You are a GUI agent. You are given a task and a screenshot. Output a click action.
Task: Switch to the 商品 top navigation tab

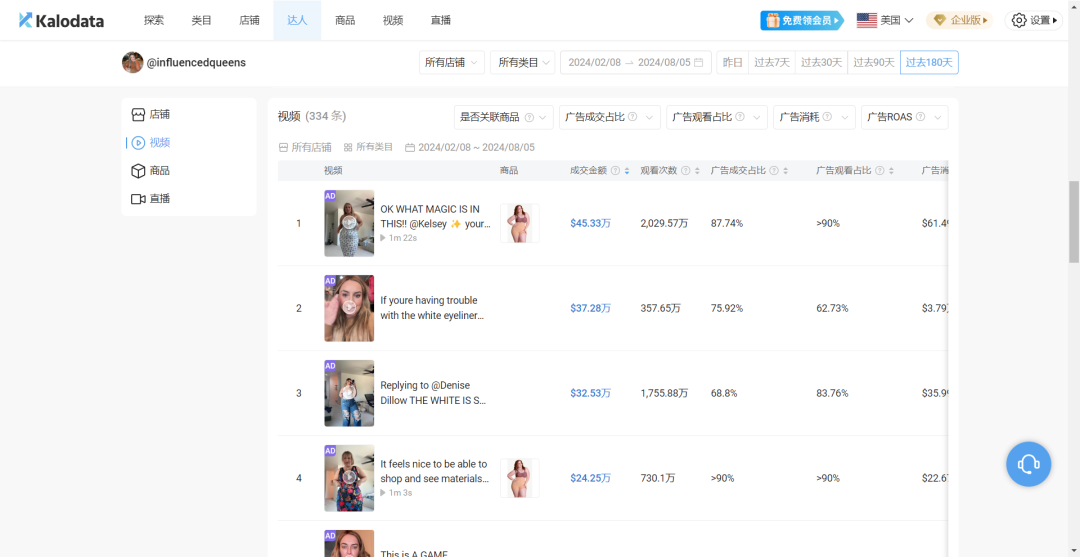(345, 20)
